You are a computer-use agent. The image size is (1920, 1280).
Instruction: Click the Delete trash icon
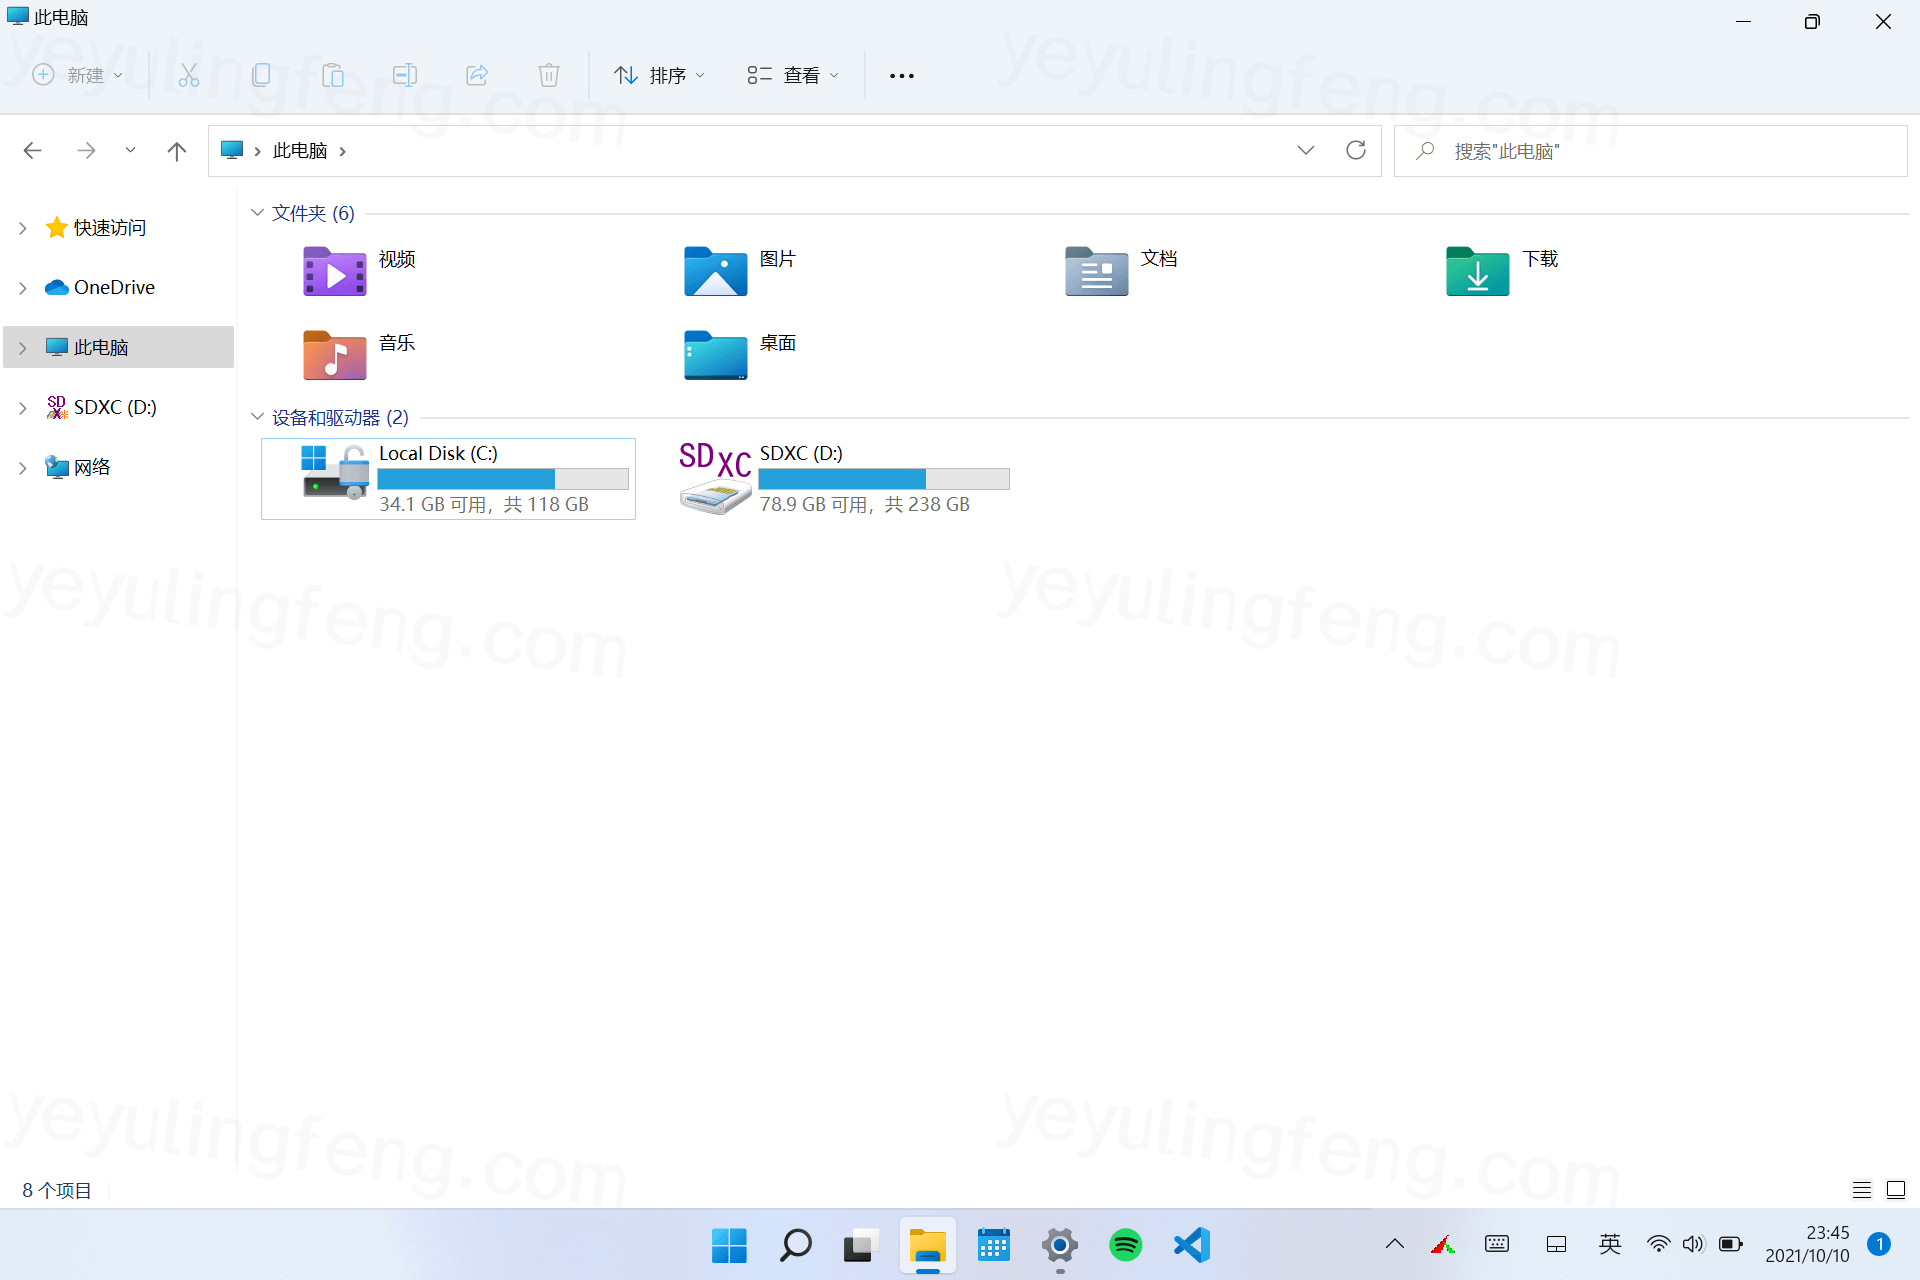coord(548,75)
